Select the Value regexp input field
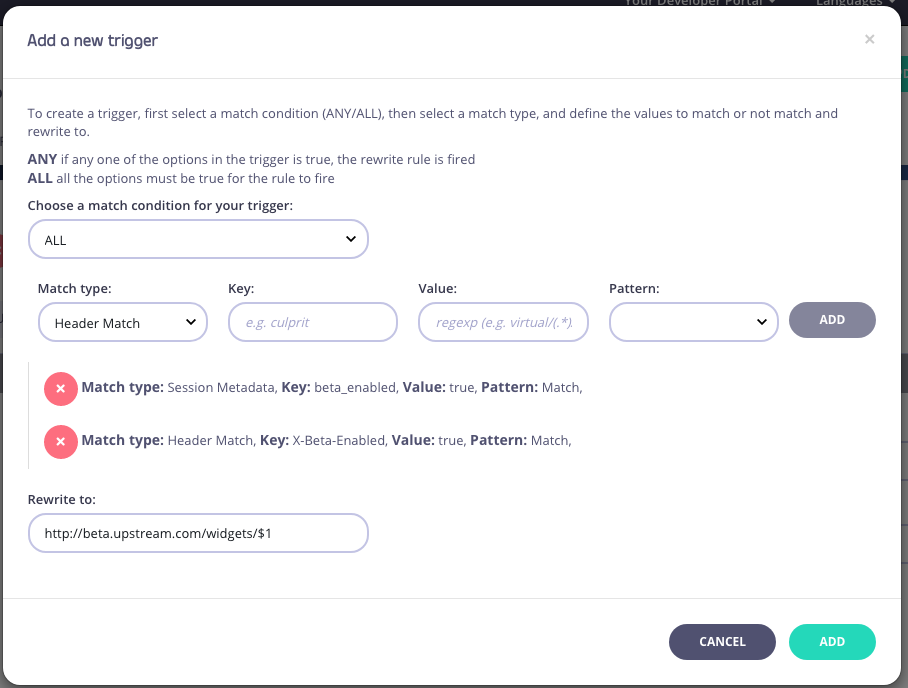The width and height of the screenshot is (908, 688). click(x=503, y=321)
